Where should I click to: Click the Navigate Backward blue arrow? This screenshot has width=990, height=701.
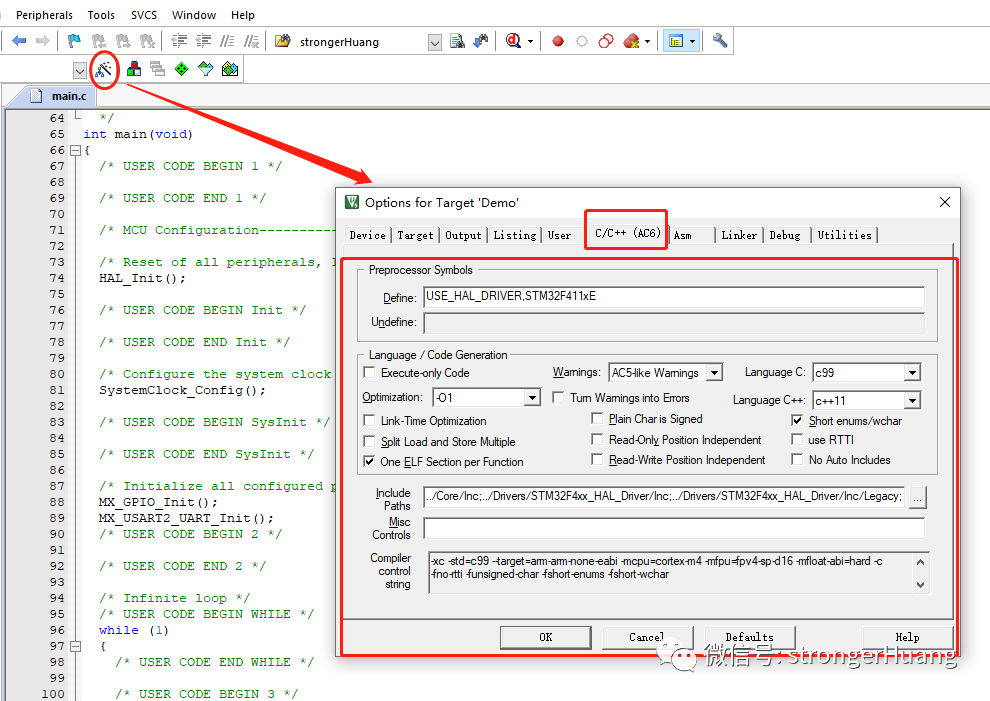click(19, 41)
